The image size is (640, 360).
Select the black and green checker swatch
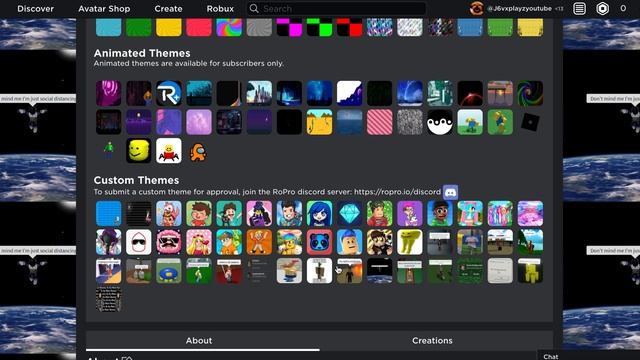pyautogui.click(x=320, y=27)
